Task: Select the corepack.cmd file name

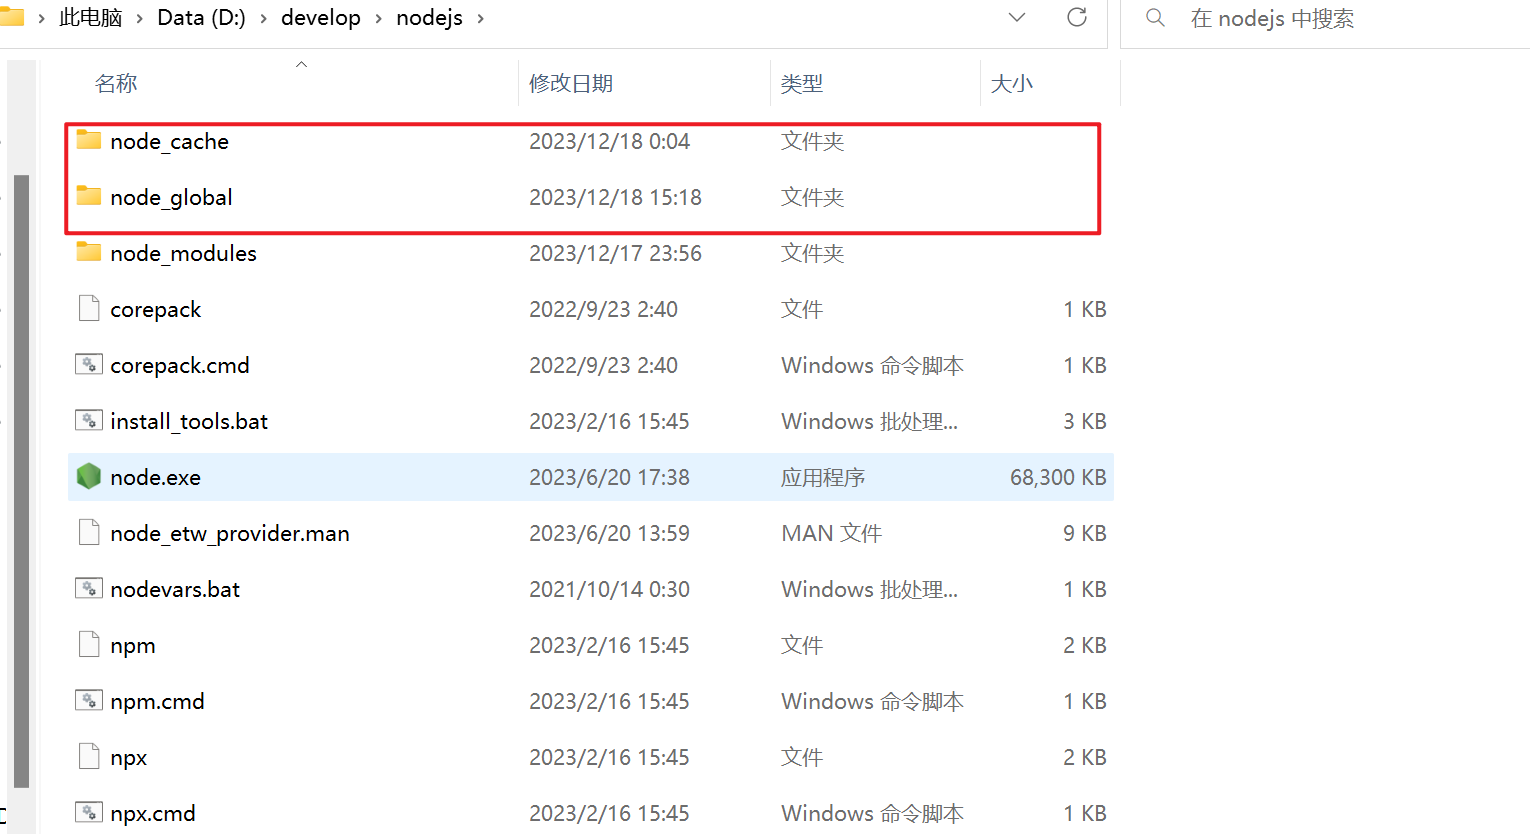Action: click(x=180, y=365)
